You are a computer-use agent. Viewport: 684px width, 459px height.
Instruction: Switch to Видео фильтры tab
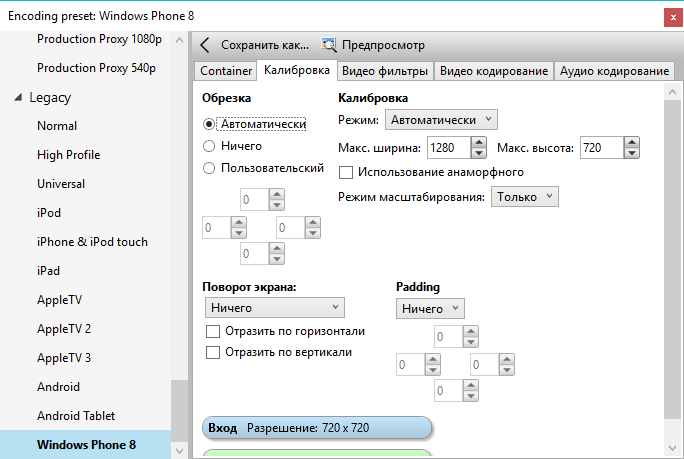click(x=385, y=71)
